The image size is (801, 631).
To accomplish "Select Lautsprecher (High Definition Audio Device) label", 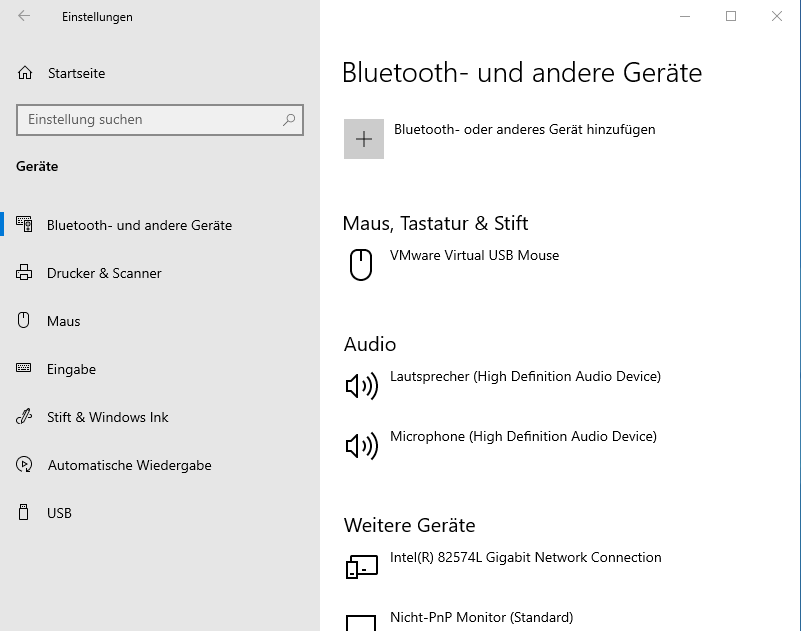I will (x=525, y=376).
